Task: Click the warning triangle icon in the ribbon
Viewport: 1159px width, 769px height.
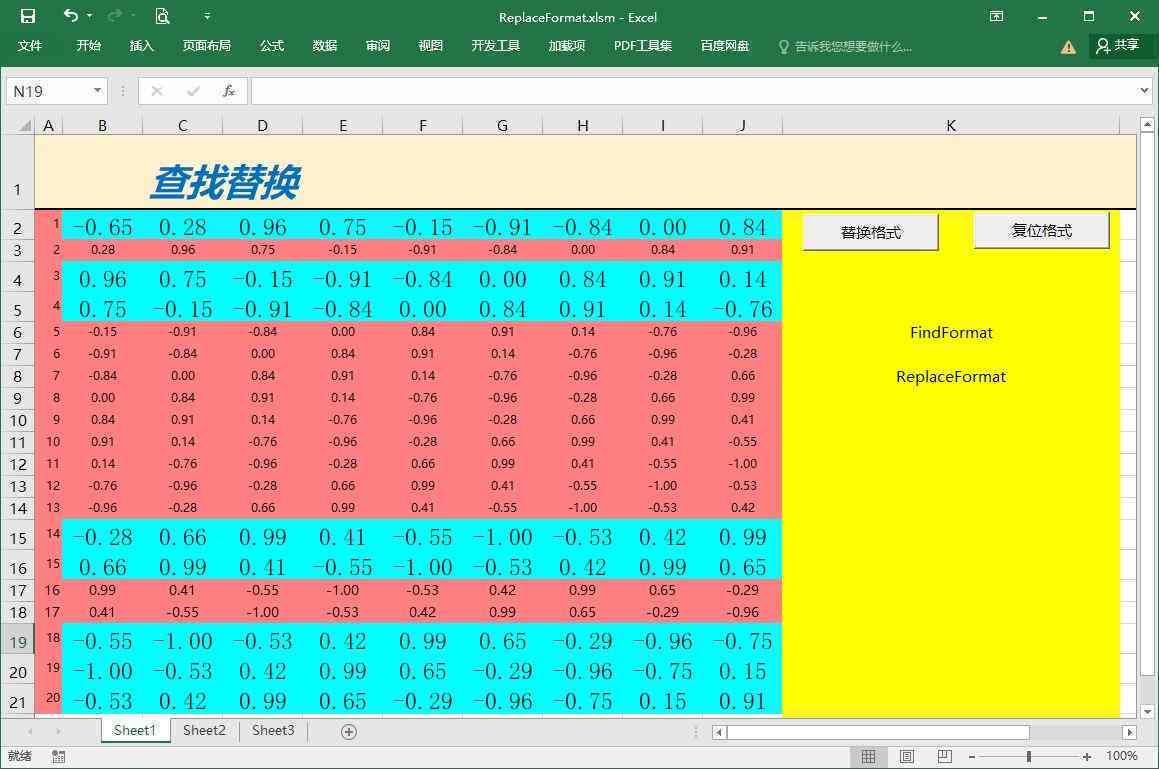Action: pyautogui.click(x=1068, y=47)
